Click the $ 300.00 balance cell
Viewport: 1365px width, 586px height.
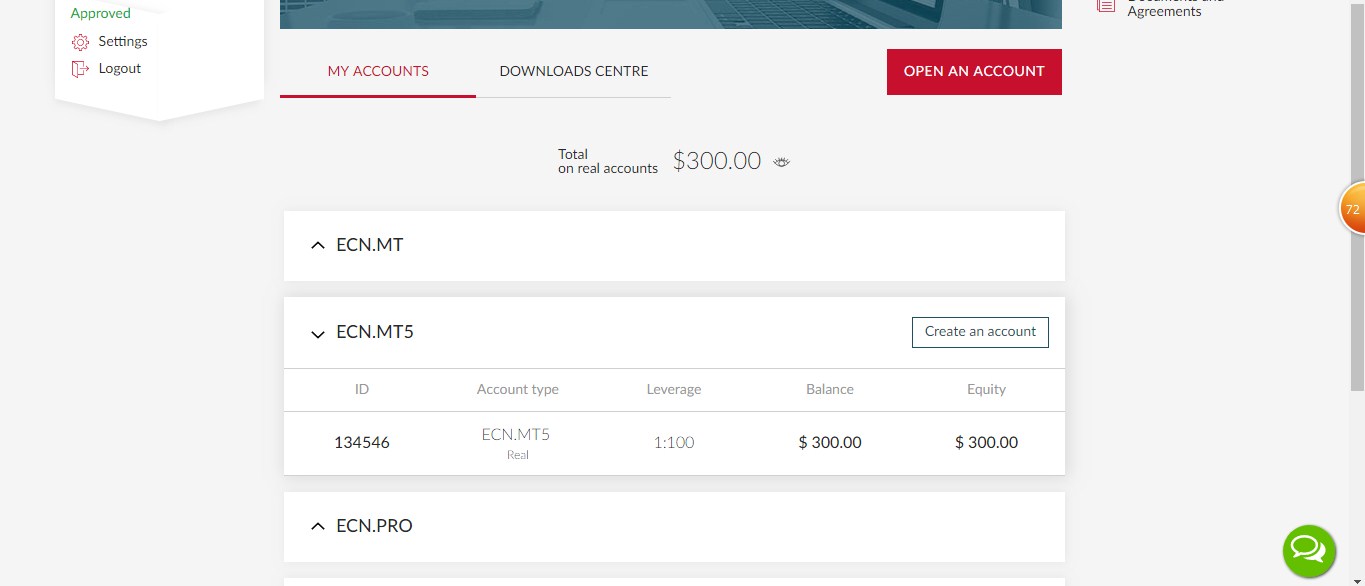830,443
